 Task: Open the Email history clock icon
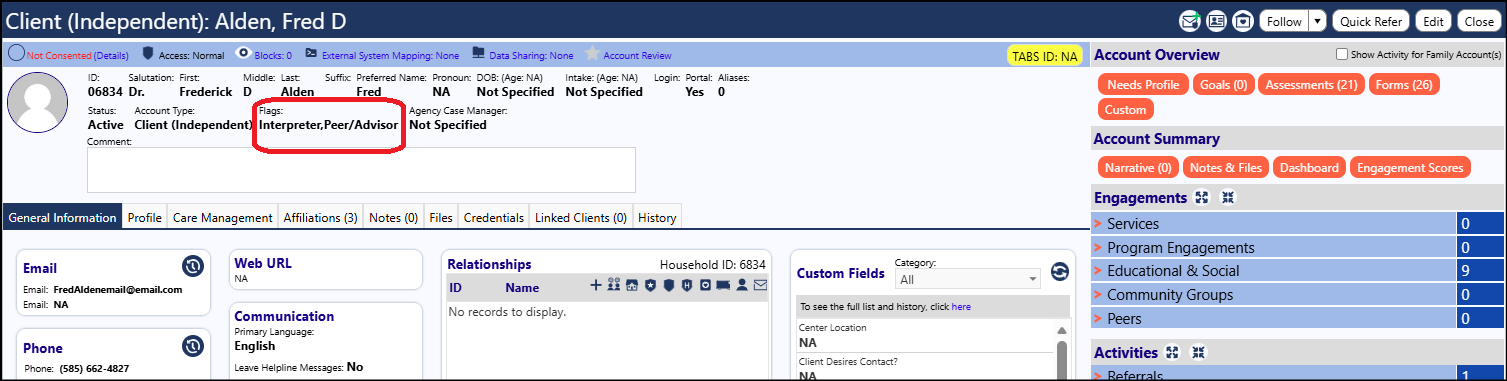pos(193,266)
